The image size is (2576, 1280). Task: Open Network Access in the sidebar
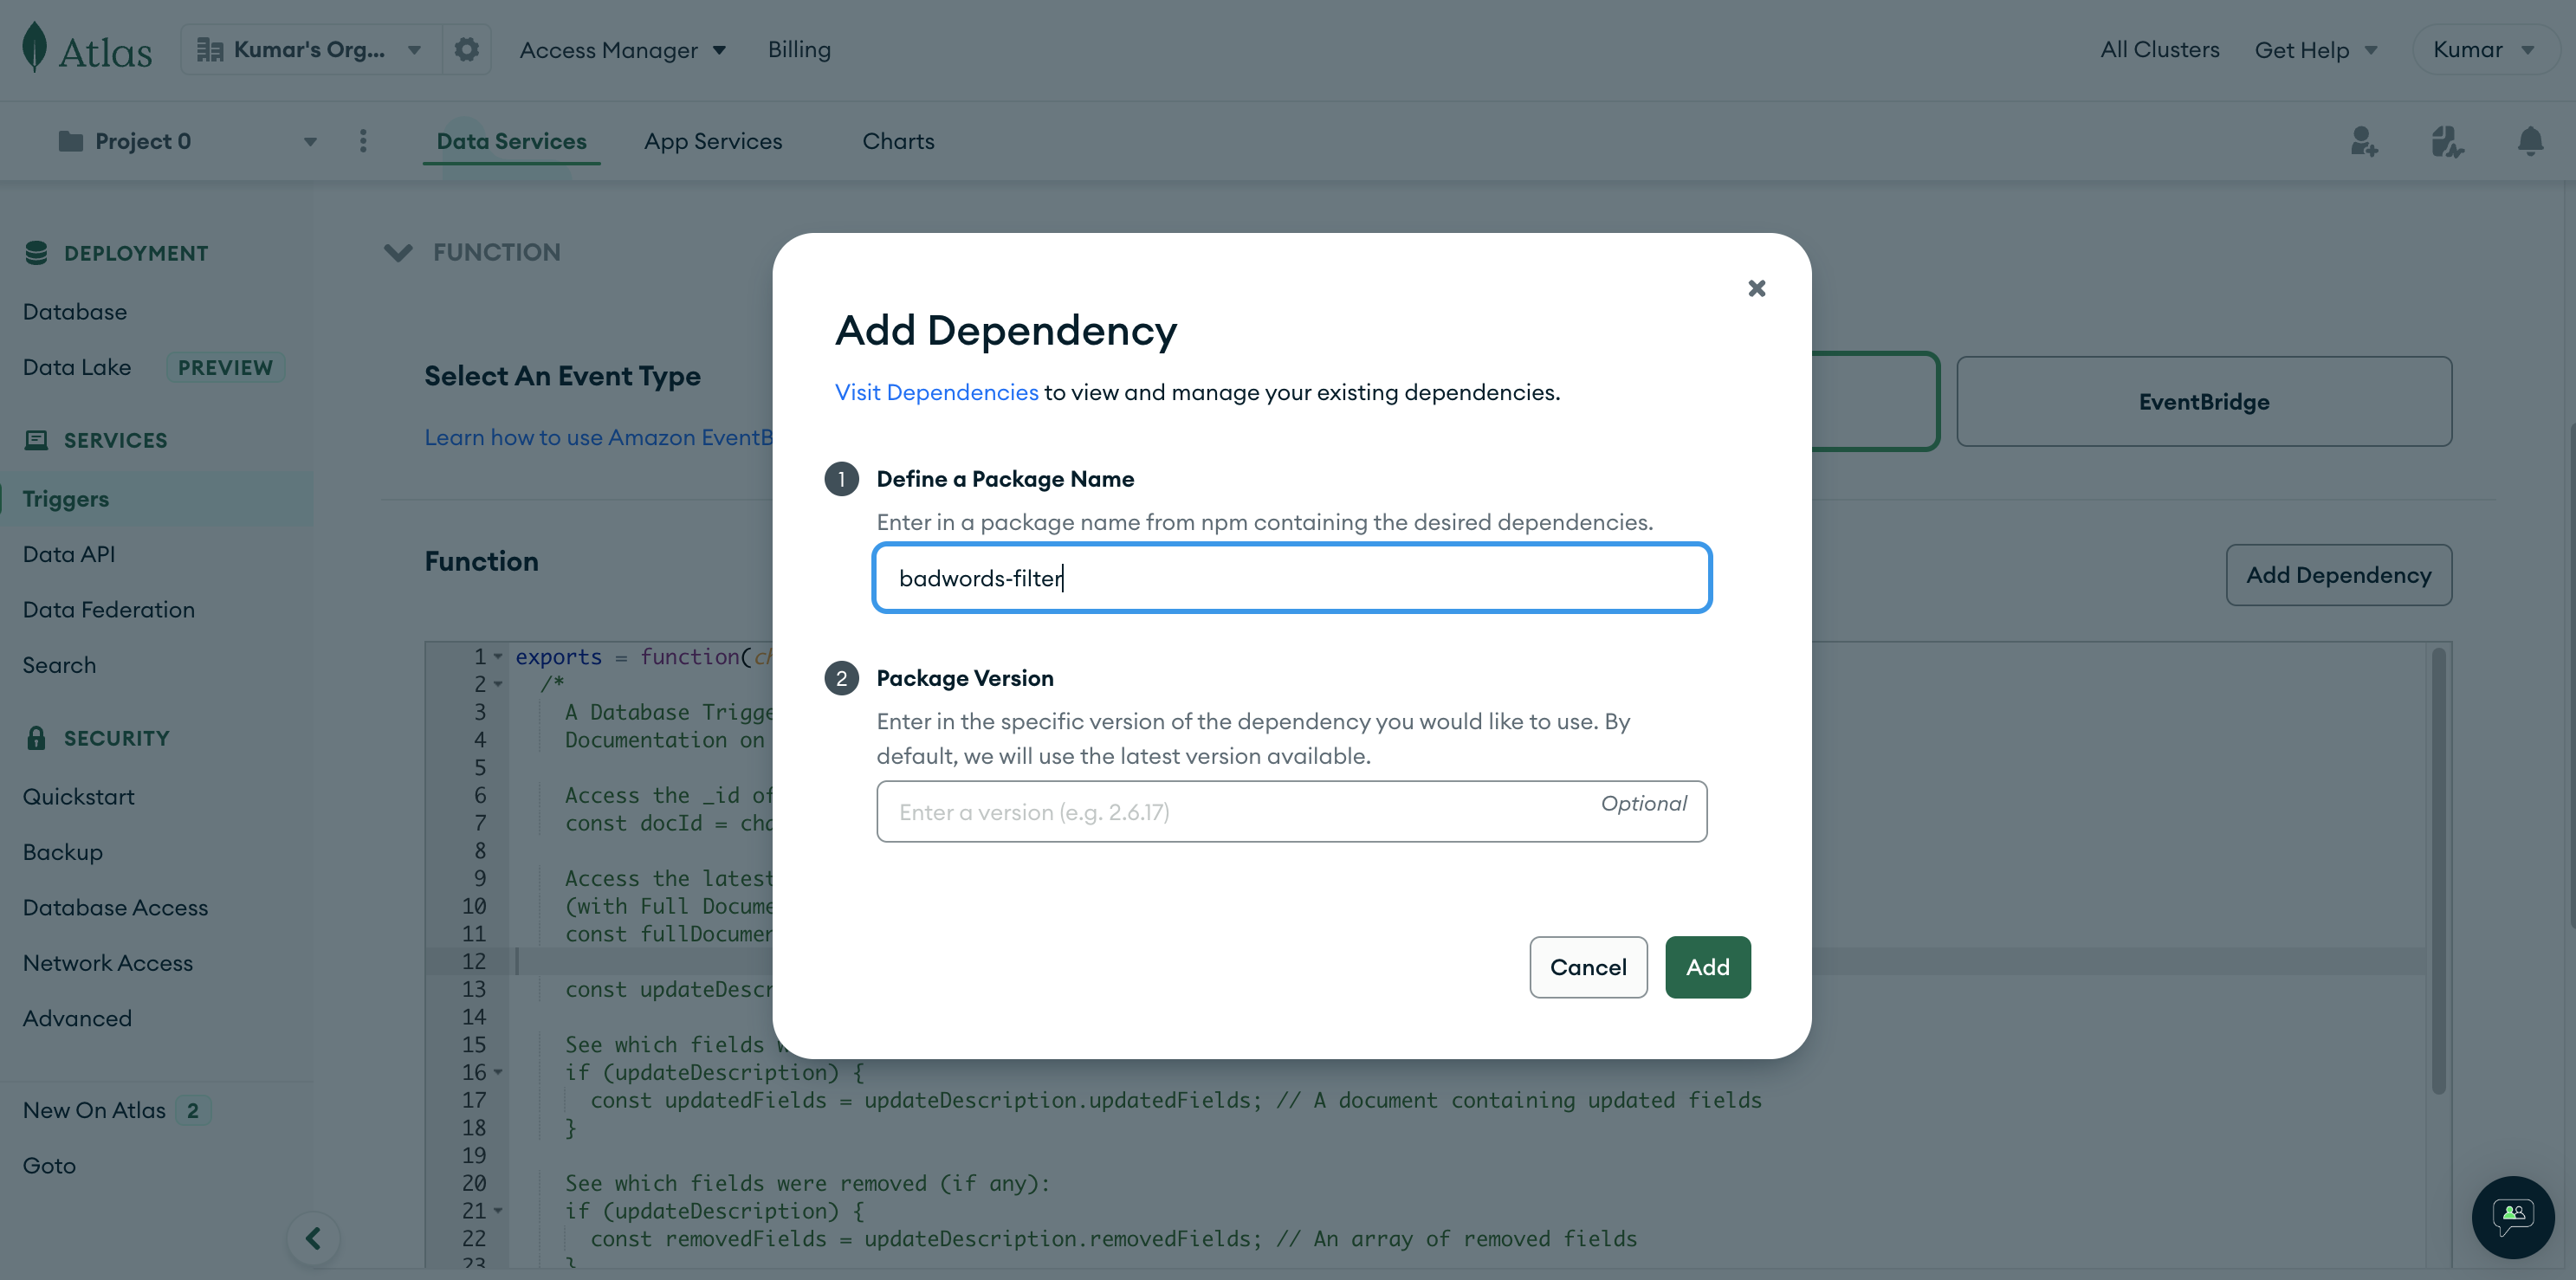click(x=108, y=963)
